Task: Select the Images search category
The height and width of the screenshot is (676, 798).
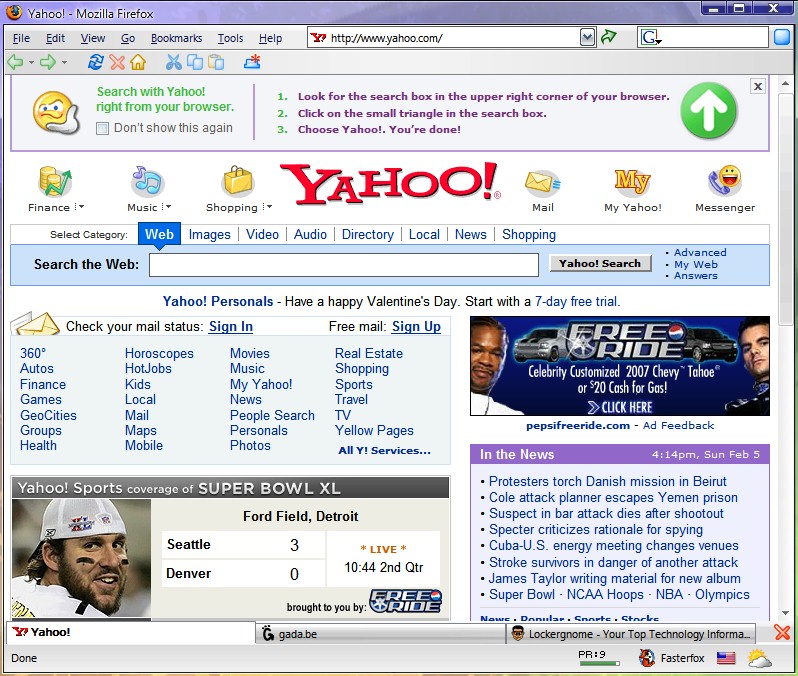Action: click(x=209, y=234)
